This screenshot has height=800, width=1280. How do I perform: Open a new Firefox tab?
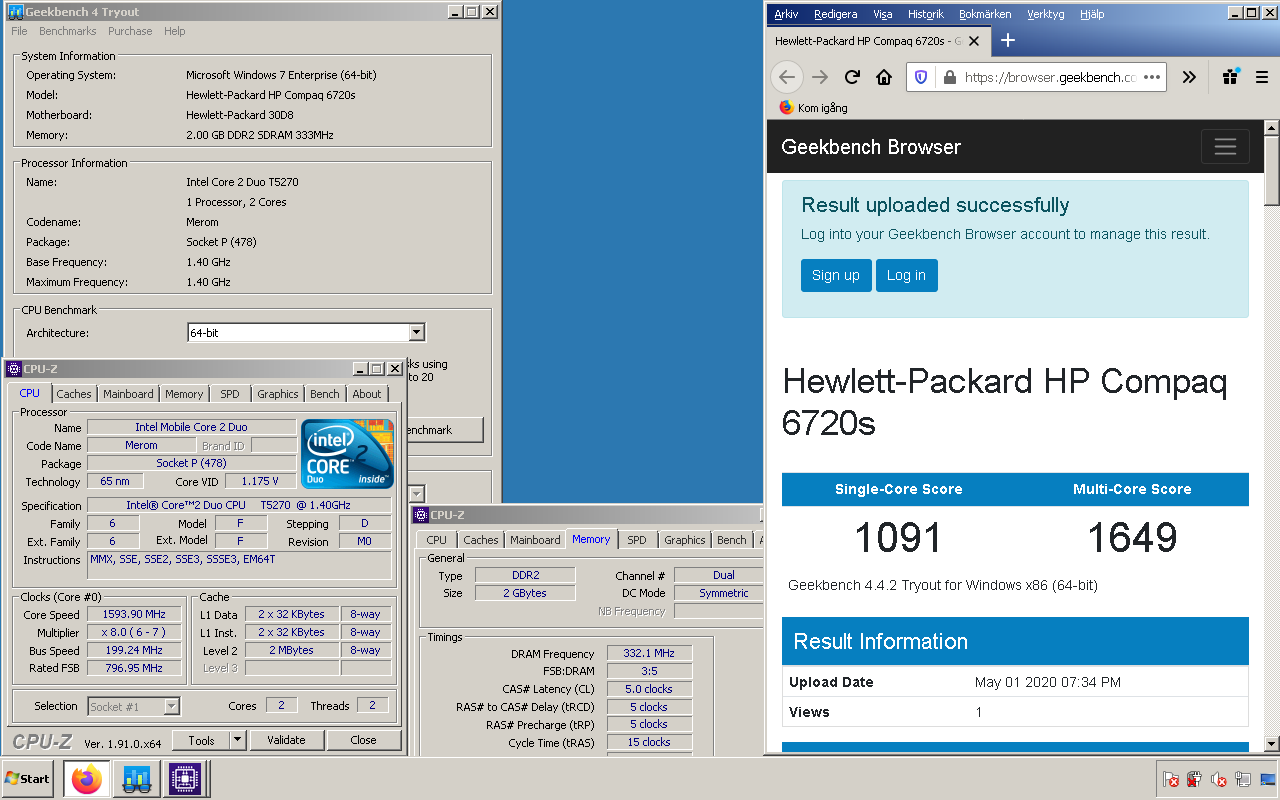[1008, 40]
